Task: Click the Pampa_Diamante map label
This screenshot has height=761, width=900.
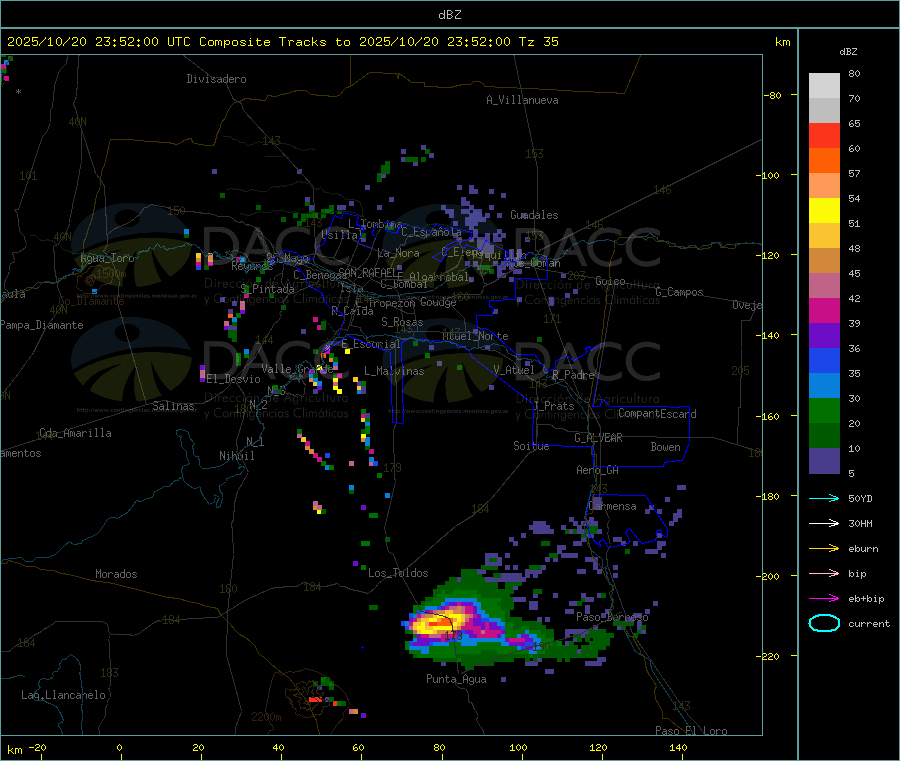Action: (42, 325)
